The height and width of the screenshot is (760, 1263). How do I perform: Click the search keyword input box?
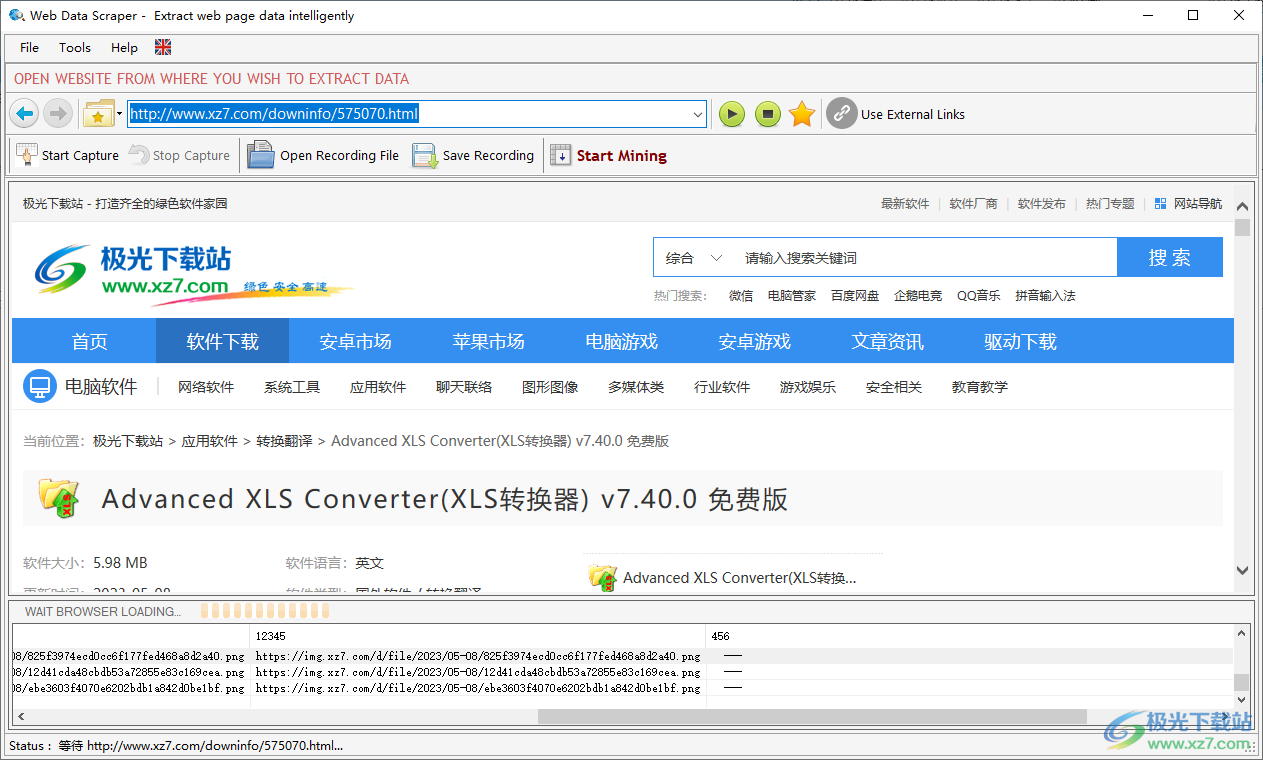coord(924,258)
